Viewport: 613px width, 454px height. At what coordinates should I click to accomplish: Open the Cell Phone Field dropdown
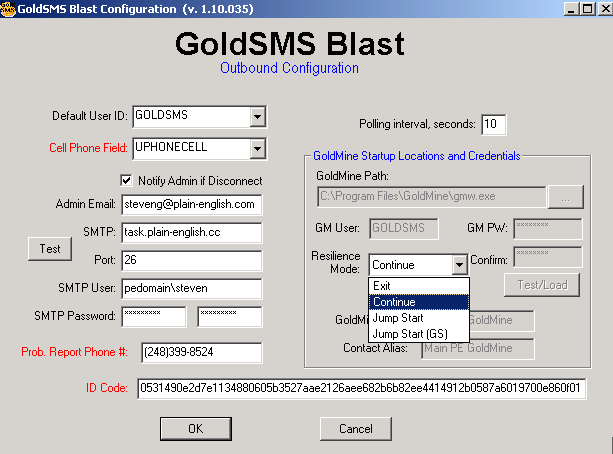click(258, 149)
